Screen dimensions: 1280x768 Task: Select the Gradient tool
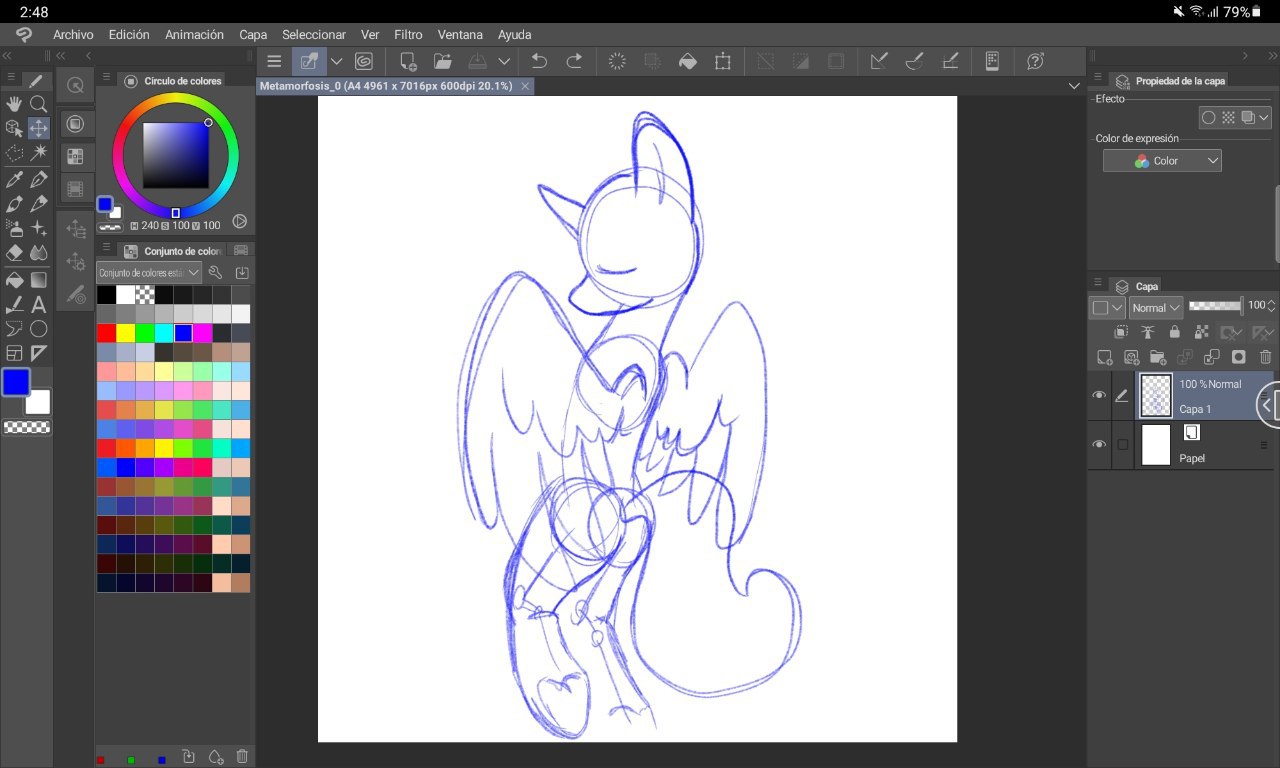click(x=39, y=280)
